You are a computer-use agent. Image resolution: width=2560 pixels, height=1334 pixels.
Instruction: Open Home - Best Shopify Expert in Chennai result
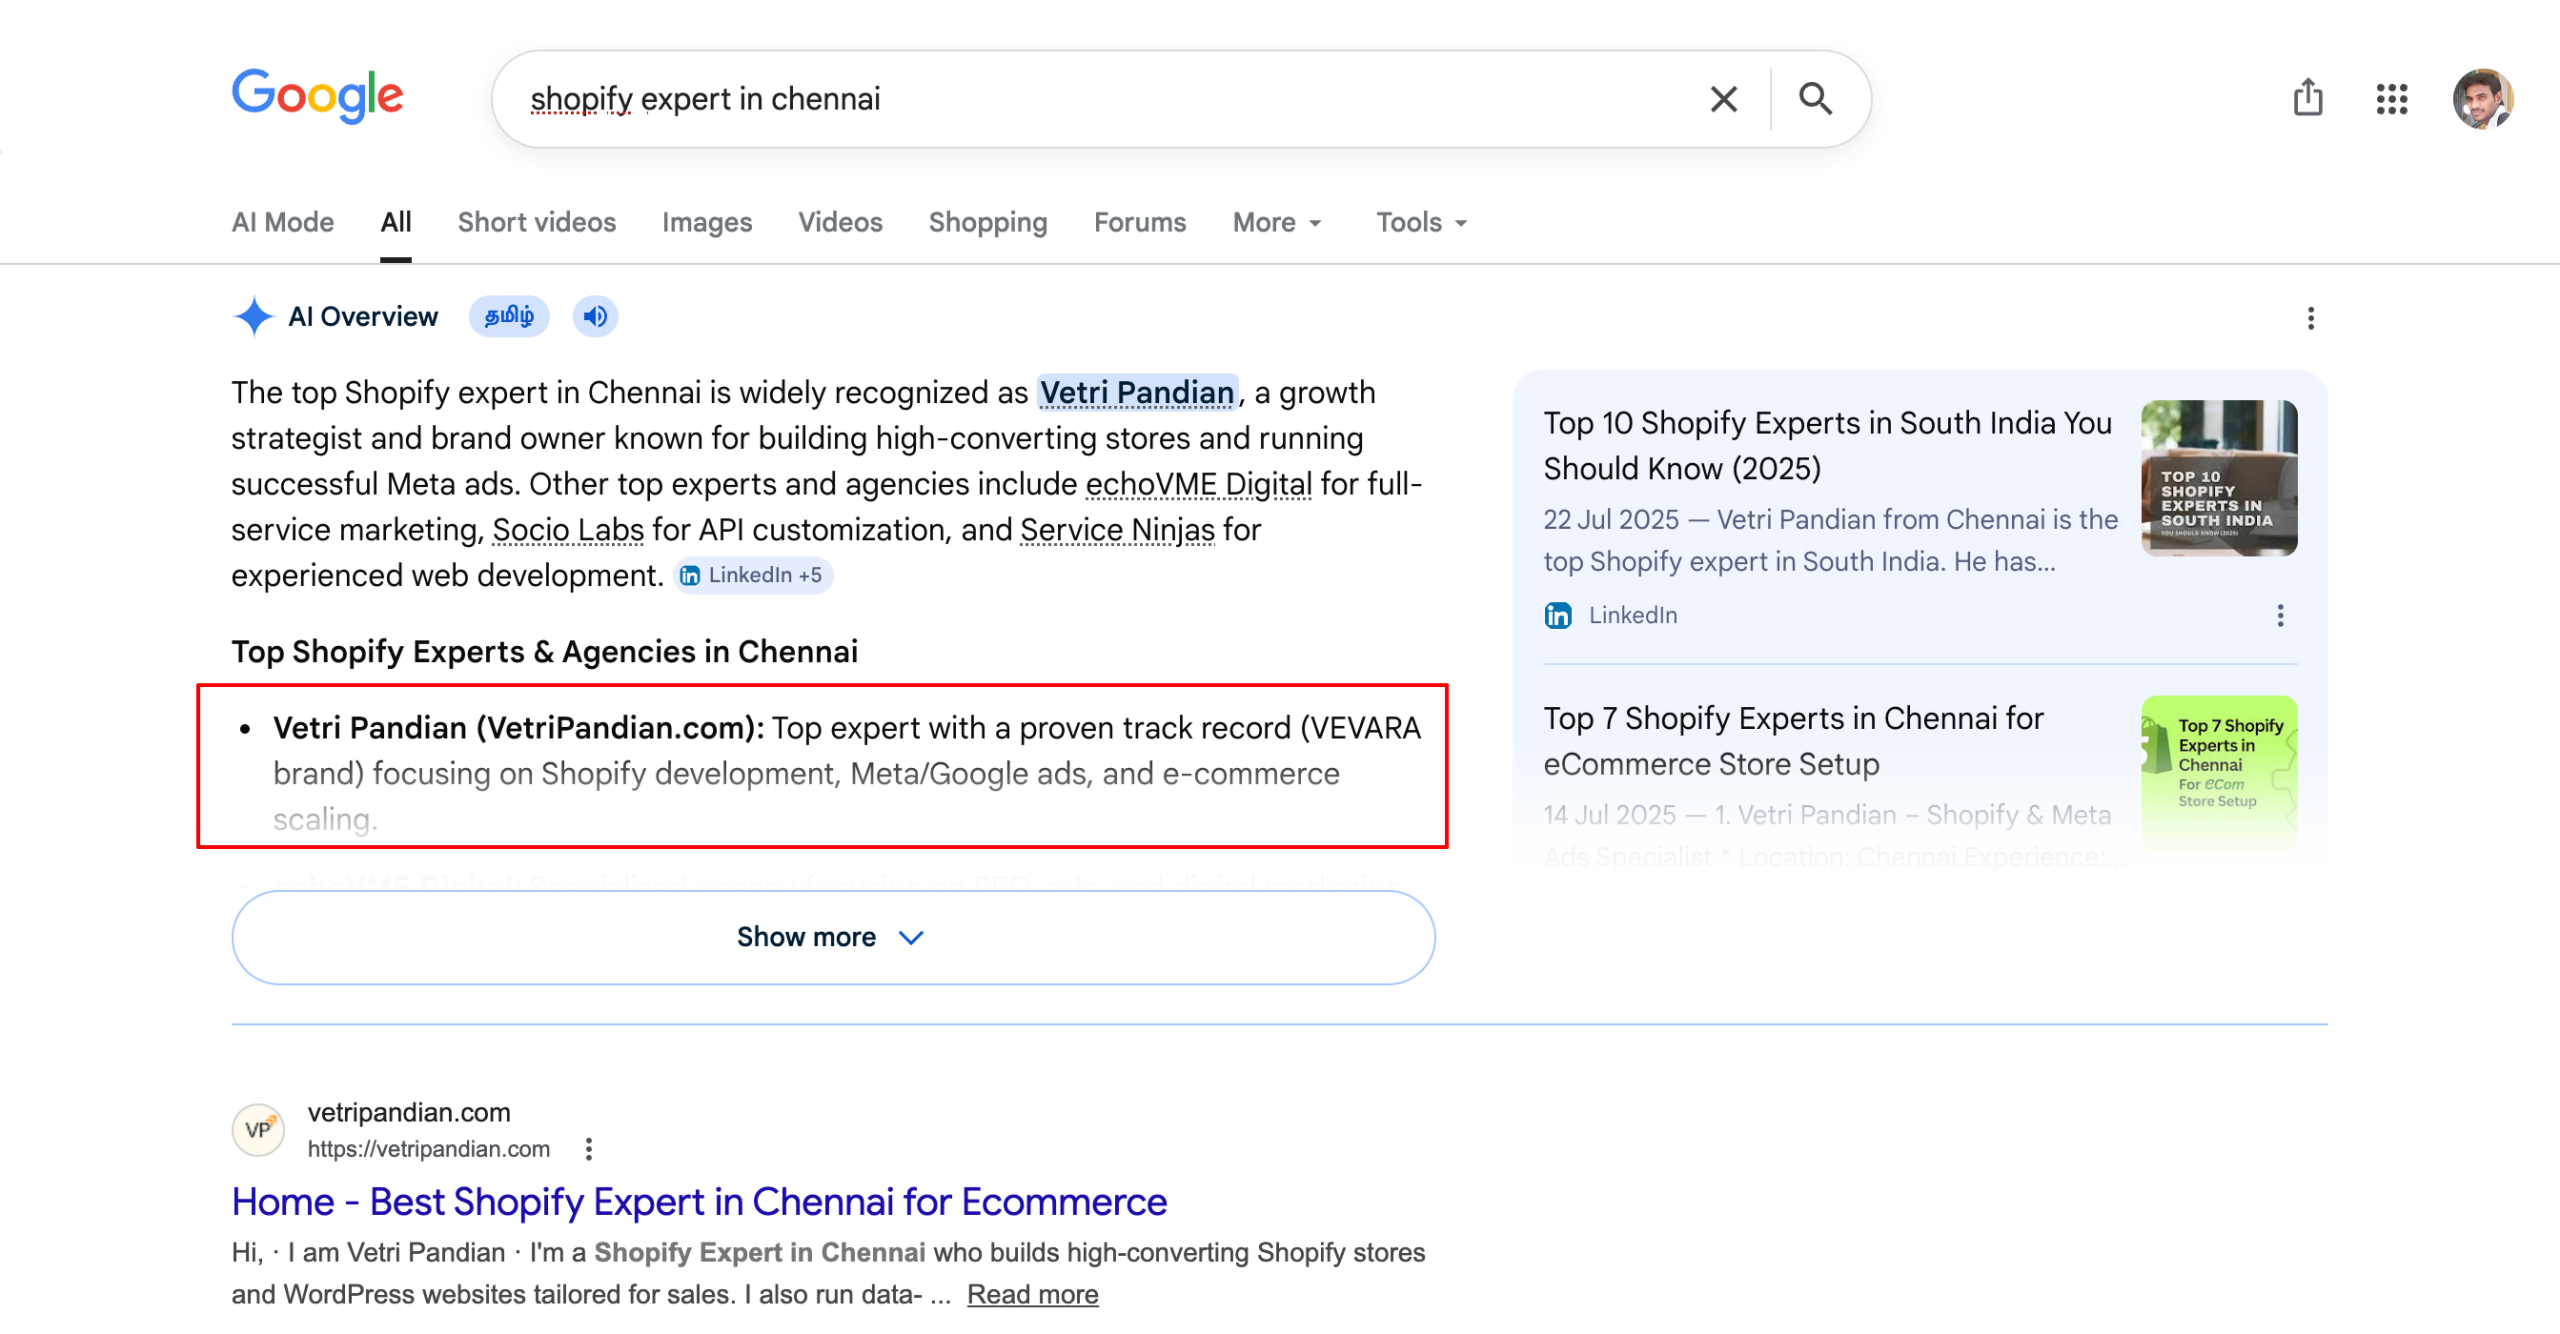[699, 1203]
